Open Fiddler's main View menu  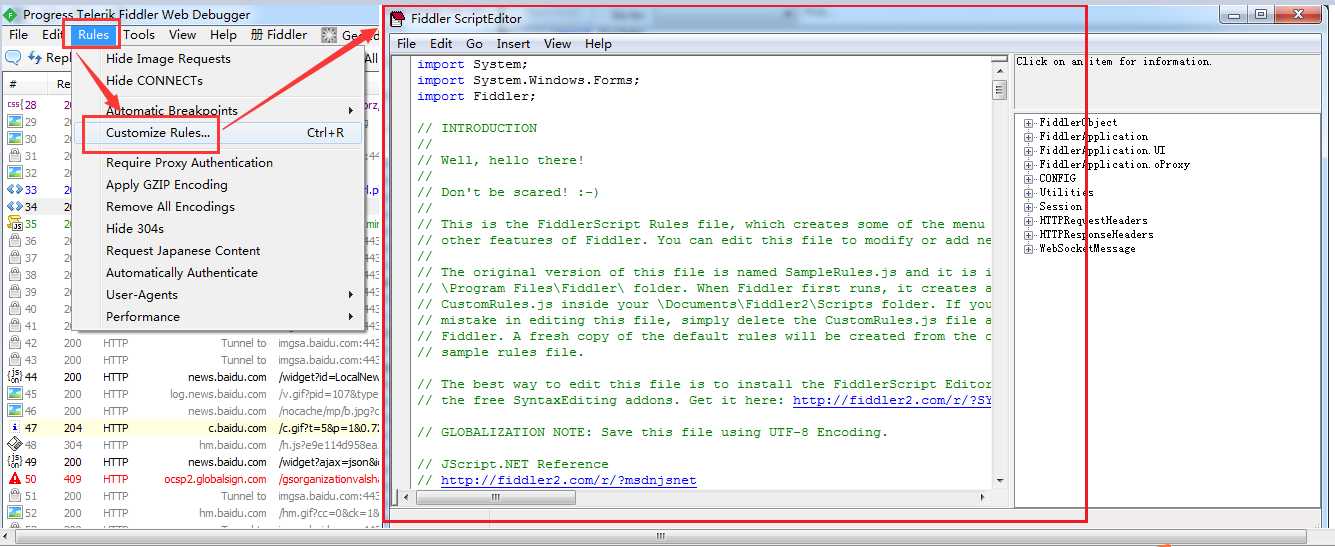(183, 35)
